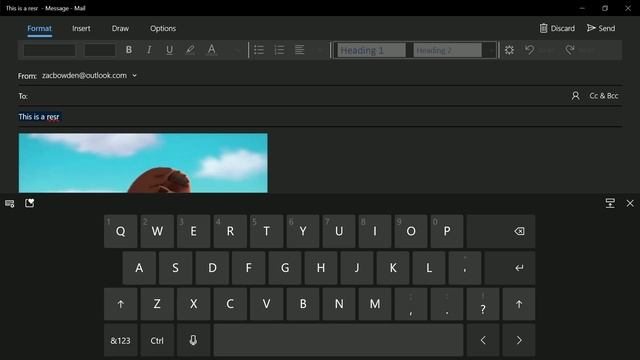Screen dimensions: 640x360
Task: Tap the right arrow key
Action: (519, 340)
